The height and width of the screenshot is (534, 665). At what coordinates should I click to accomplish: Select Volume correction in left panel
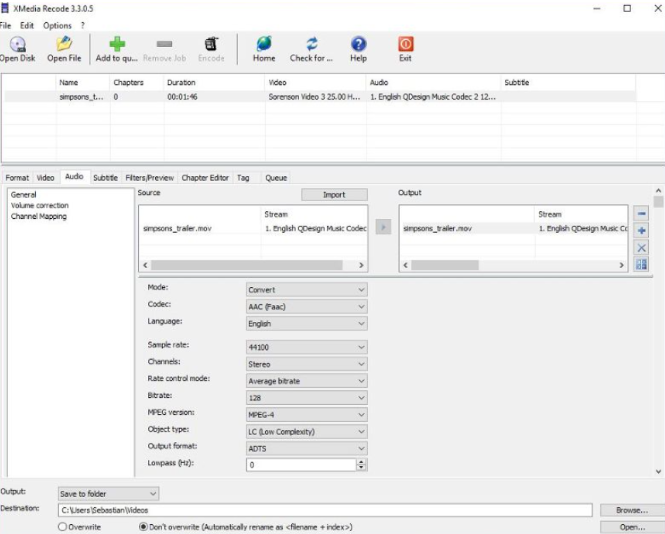[40, 205]
